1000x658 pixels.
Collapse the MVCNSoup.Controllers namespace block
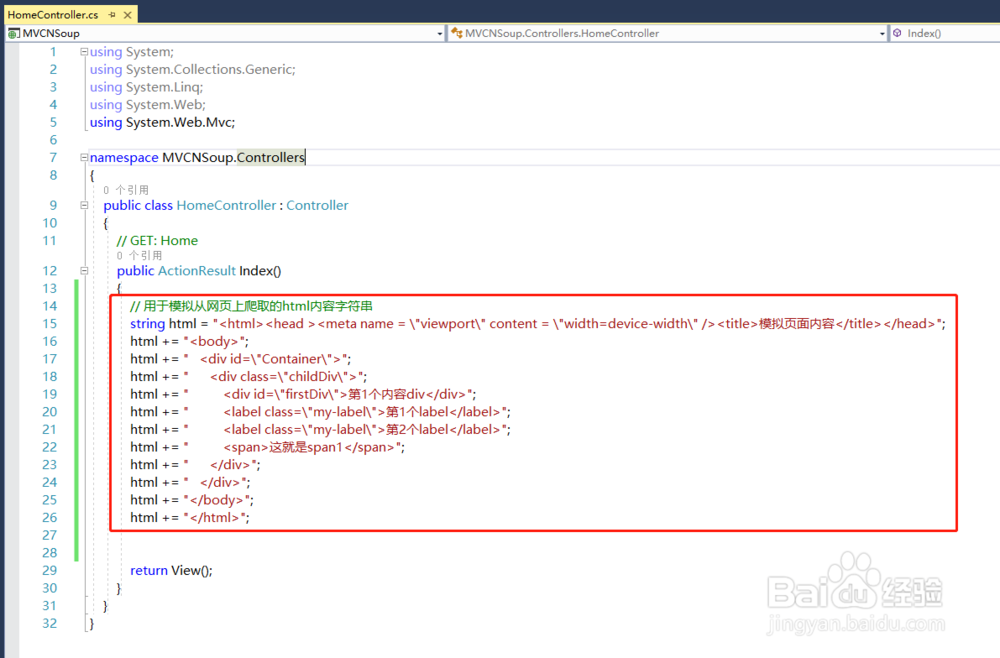83,157
